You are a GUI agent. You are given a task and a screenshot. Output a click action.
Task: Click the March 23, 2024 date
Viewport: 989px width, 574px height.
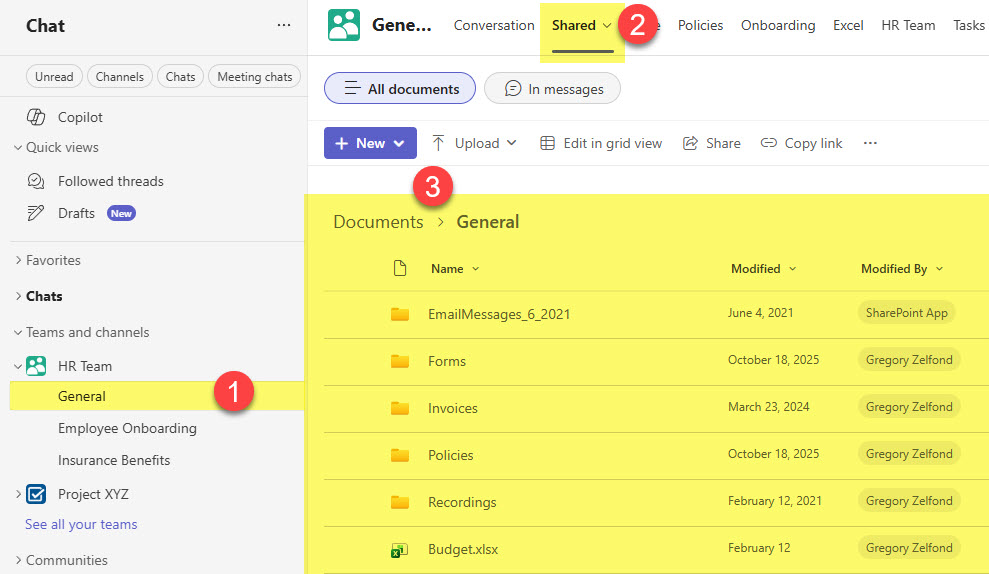(x=768, y=407)
